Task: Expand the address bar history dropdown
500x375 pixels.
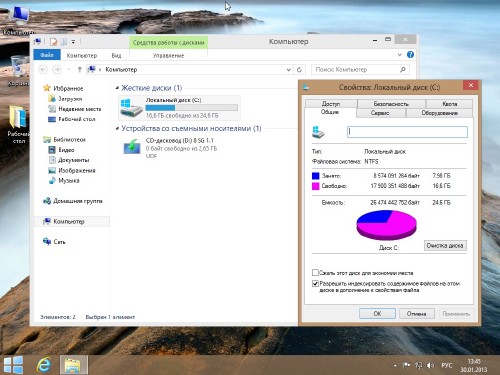Action: click(x=289, y=70)
